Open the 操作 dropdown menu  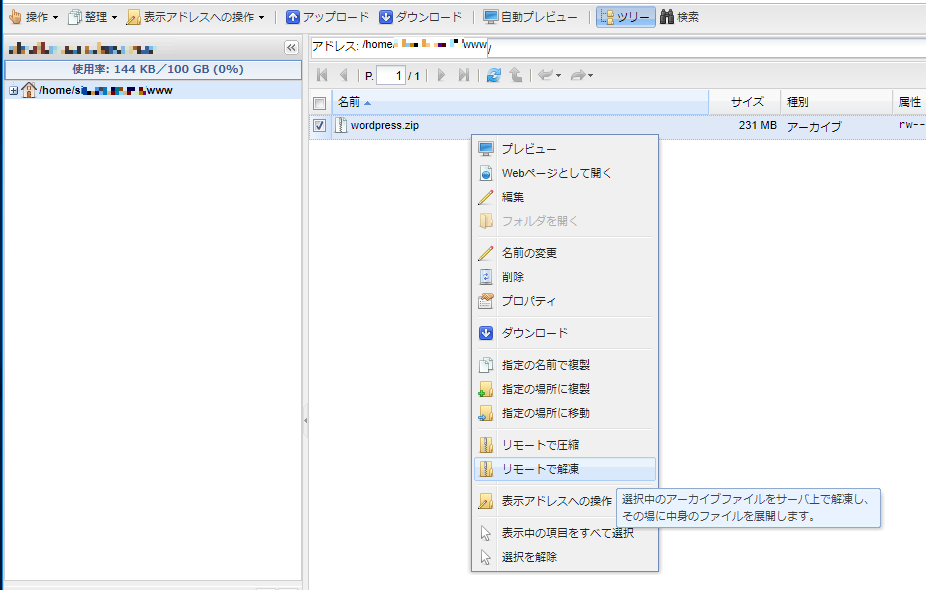(x=34, y=17)
